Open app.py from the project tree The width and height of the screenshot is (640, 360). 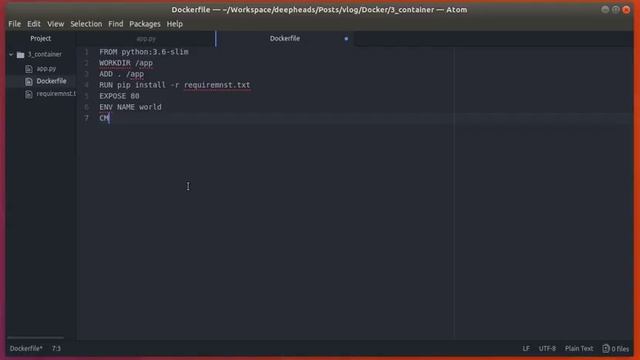pos(46,69)
